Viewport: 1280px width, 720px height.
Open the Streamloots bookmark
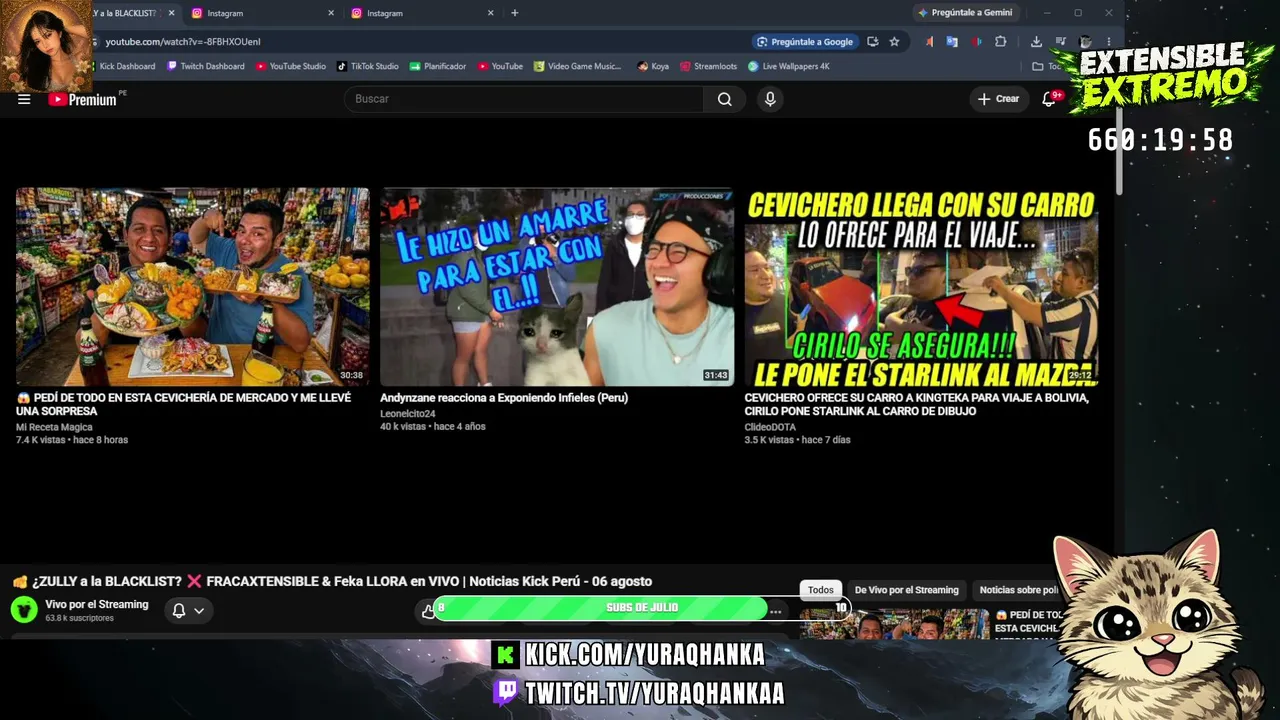coord(708,66)
